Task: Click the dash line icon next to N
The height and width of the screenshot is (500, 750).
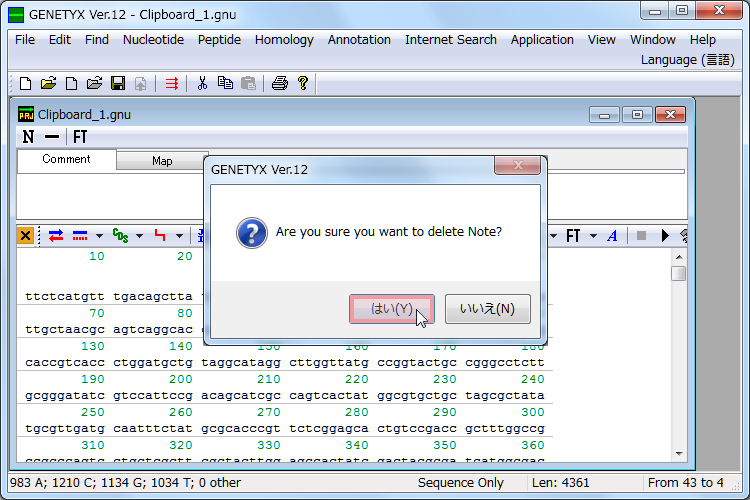Action: [52, 137]
